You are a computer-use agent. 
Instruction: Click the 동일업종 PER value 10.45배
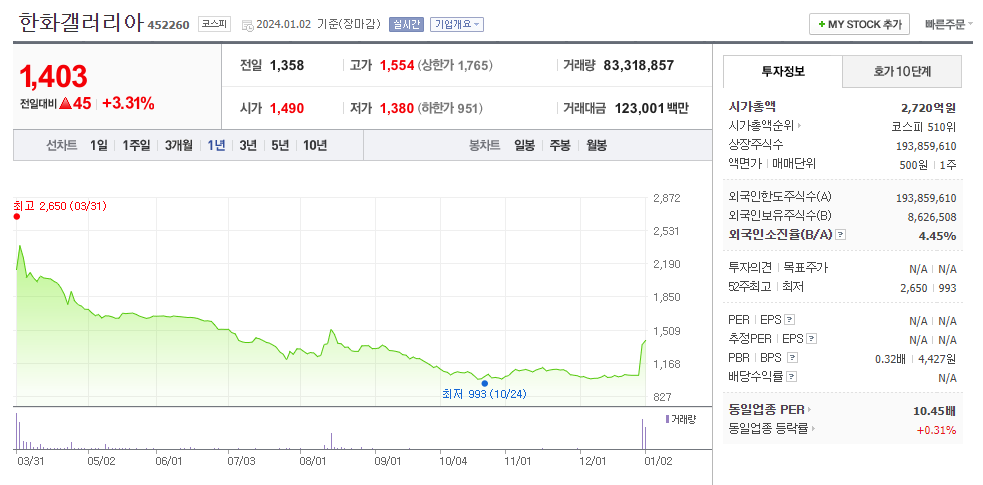[x=934, y=411]
